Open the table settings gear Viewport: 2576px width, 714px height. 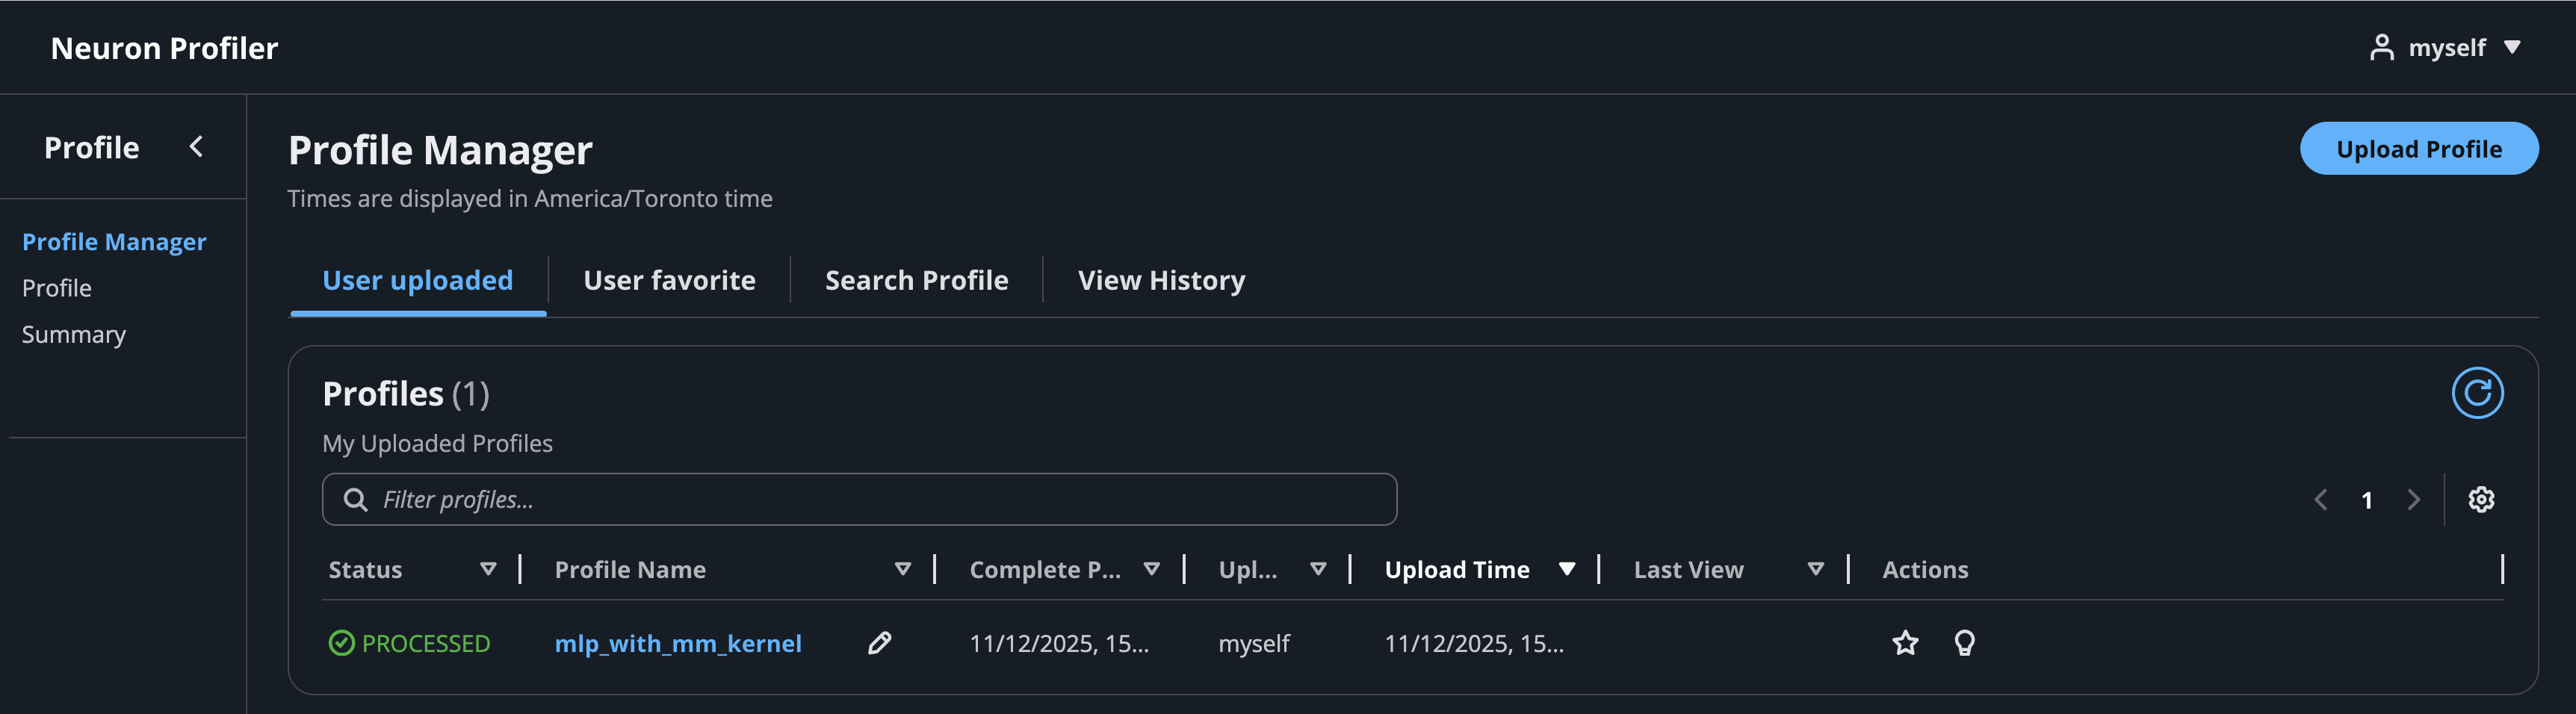tap(2481, 499)
